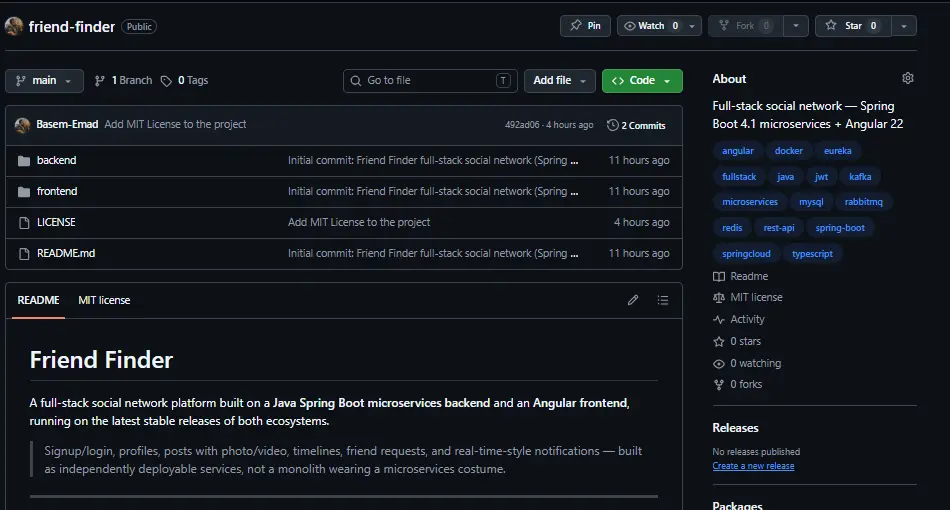Switch to the README tab
The image size is (950, 510).
click(38, 300)
